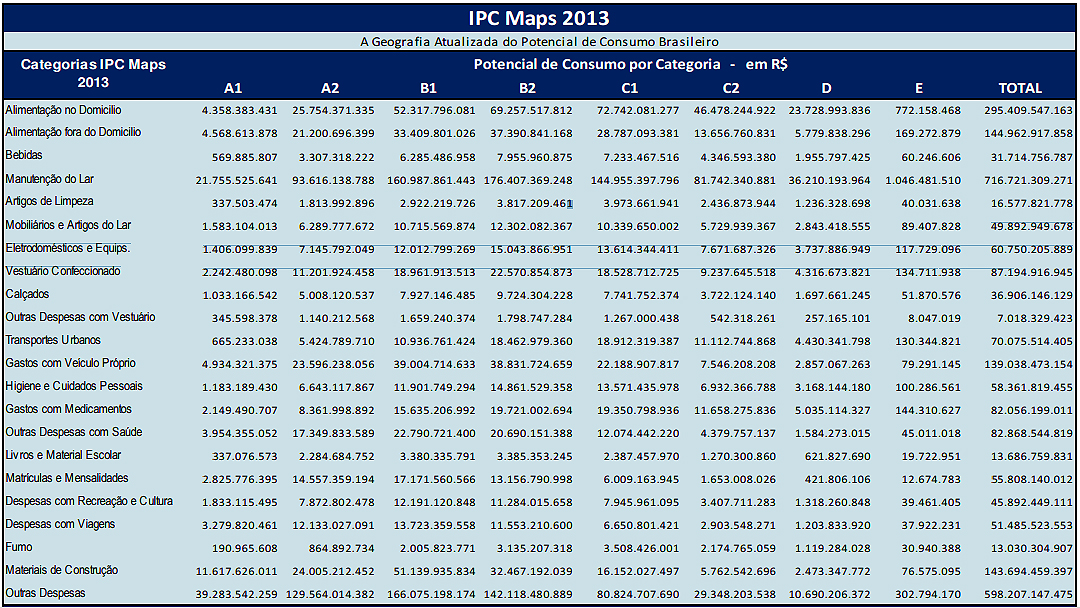1080x608 pixels.
Task: Select 'Eletrodomésticos e Equips.' row label
Action: [x=68, y=248]
